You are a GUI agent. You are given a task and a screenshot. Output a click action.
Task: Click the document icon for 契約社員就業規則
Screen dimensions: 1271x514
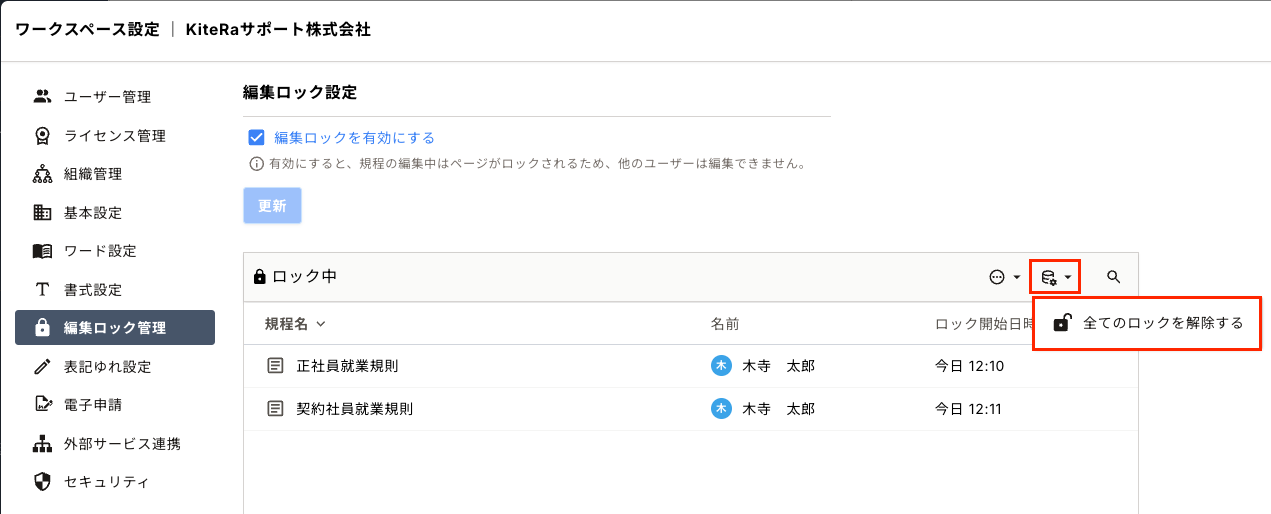pyautogui.click(x=275, y=408)
